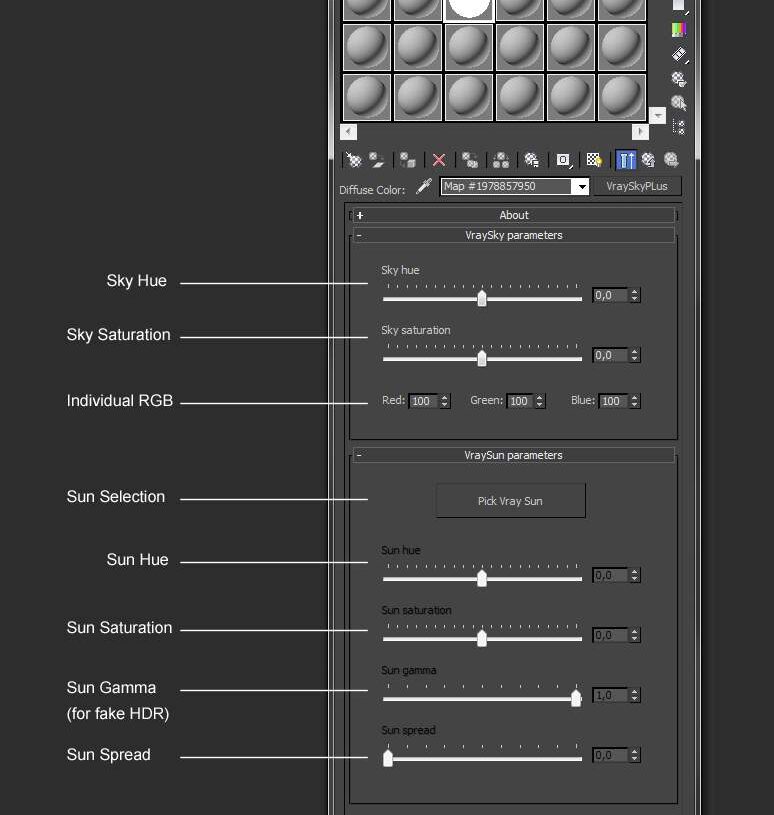Open the Map #1978857950 name dropdown
The width and height of the screenshot is (774, 815).
(x=582, y=186)
